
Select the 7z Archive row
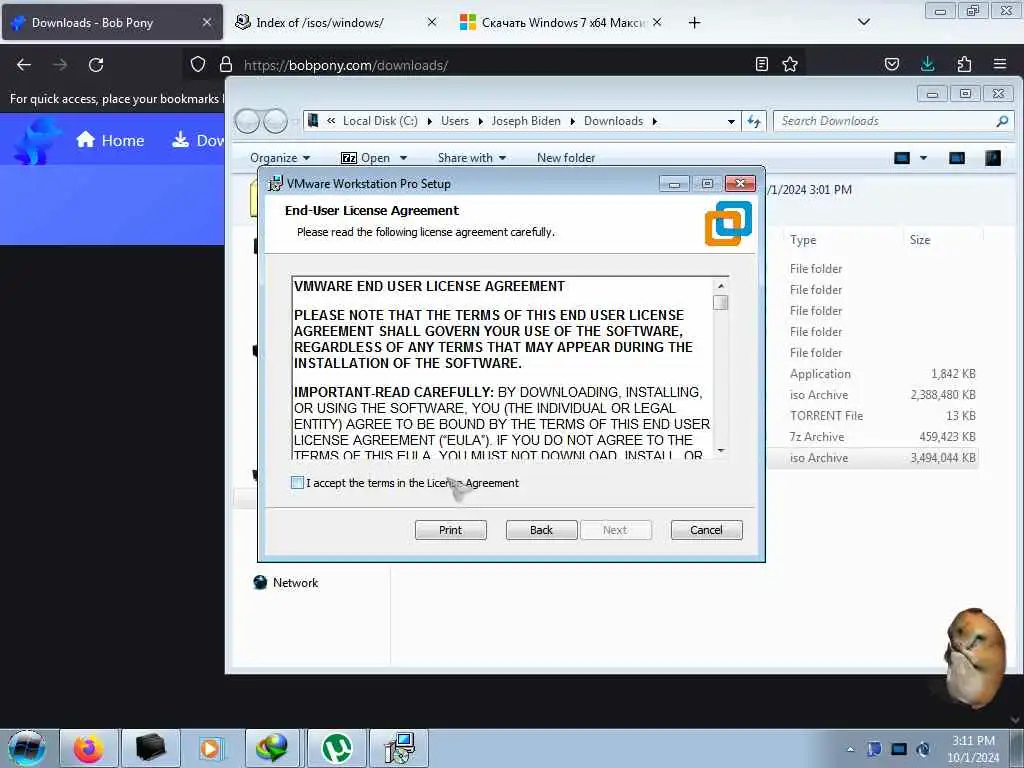pyautogui.click(x=873, y=437)
